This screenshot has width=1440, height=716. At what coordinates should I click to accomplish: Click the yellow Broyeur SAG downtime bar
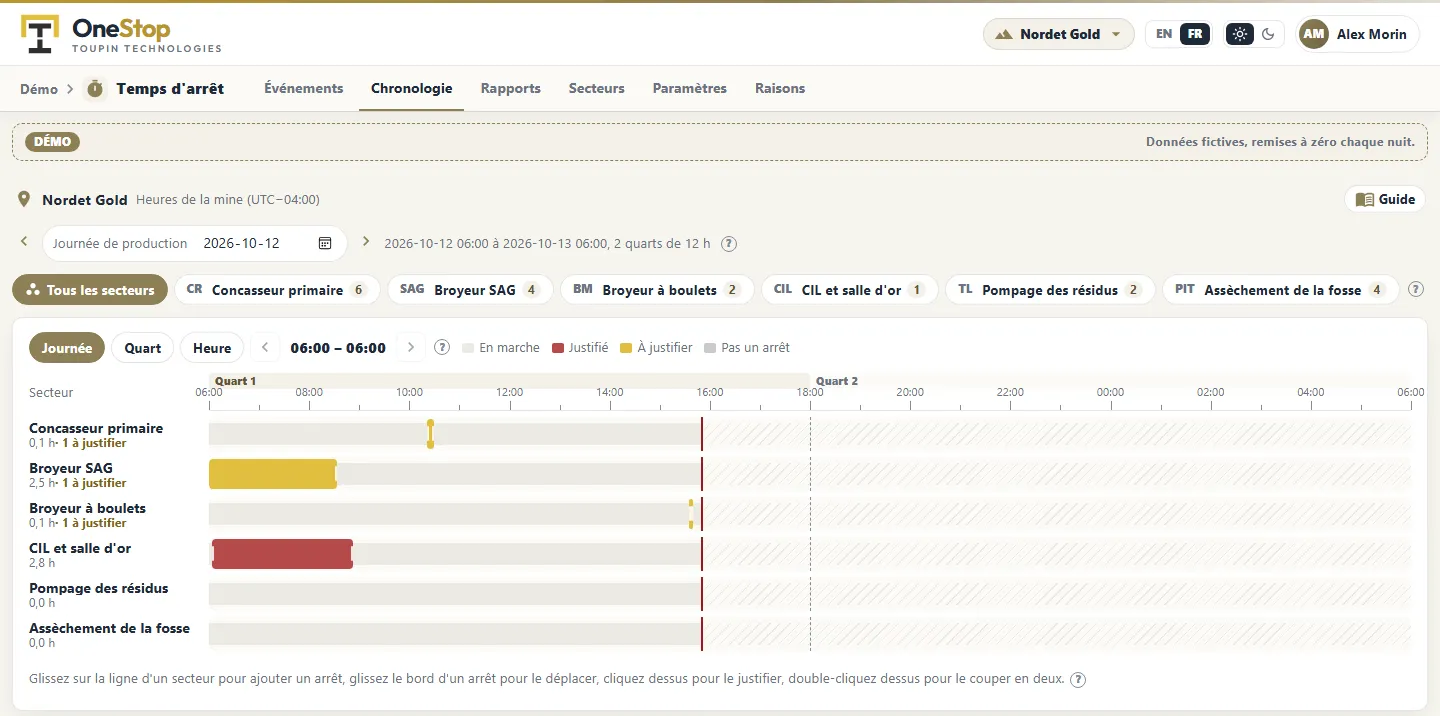click(272, 474)
